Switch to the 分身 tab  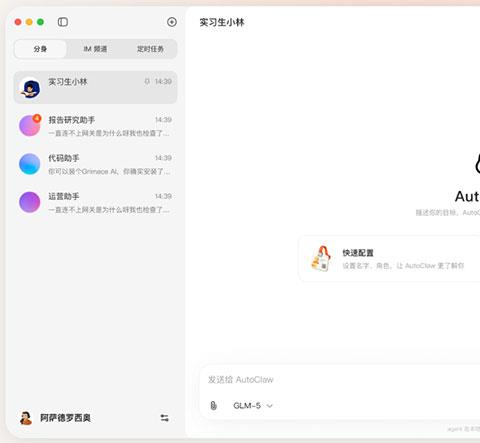click(40, 49)
